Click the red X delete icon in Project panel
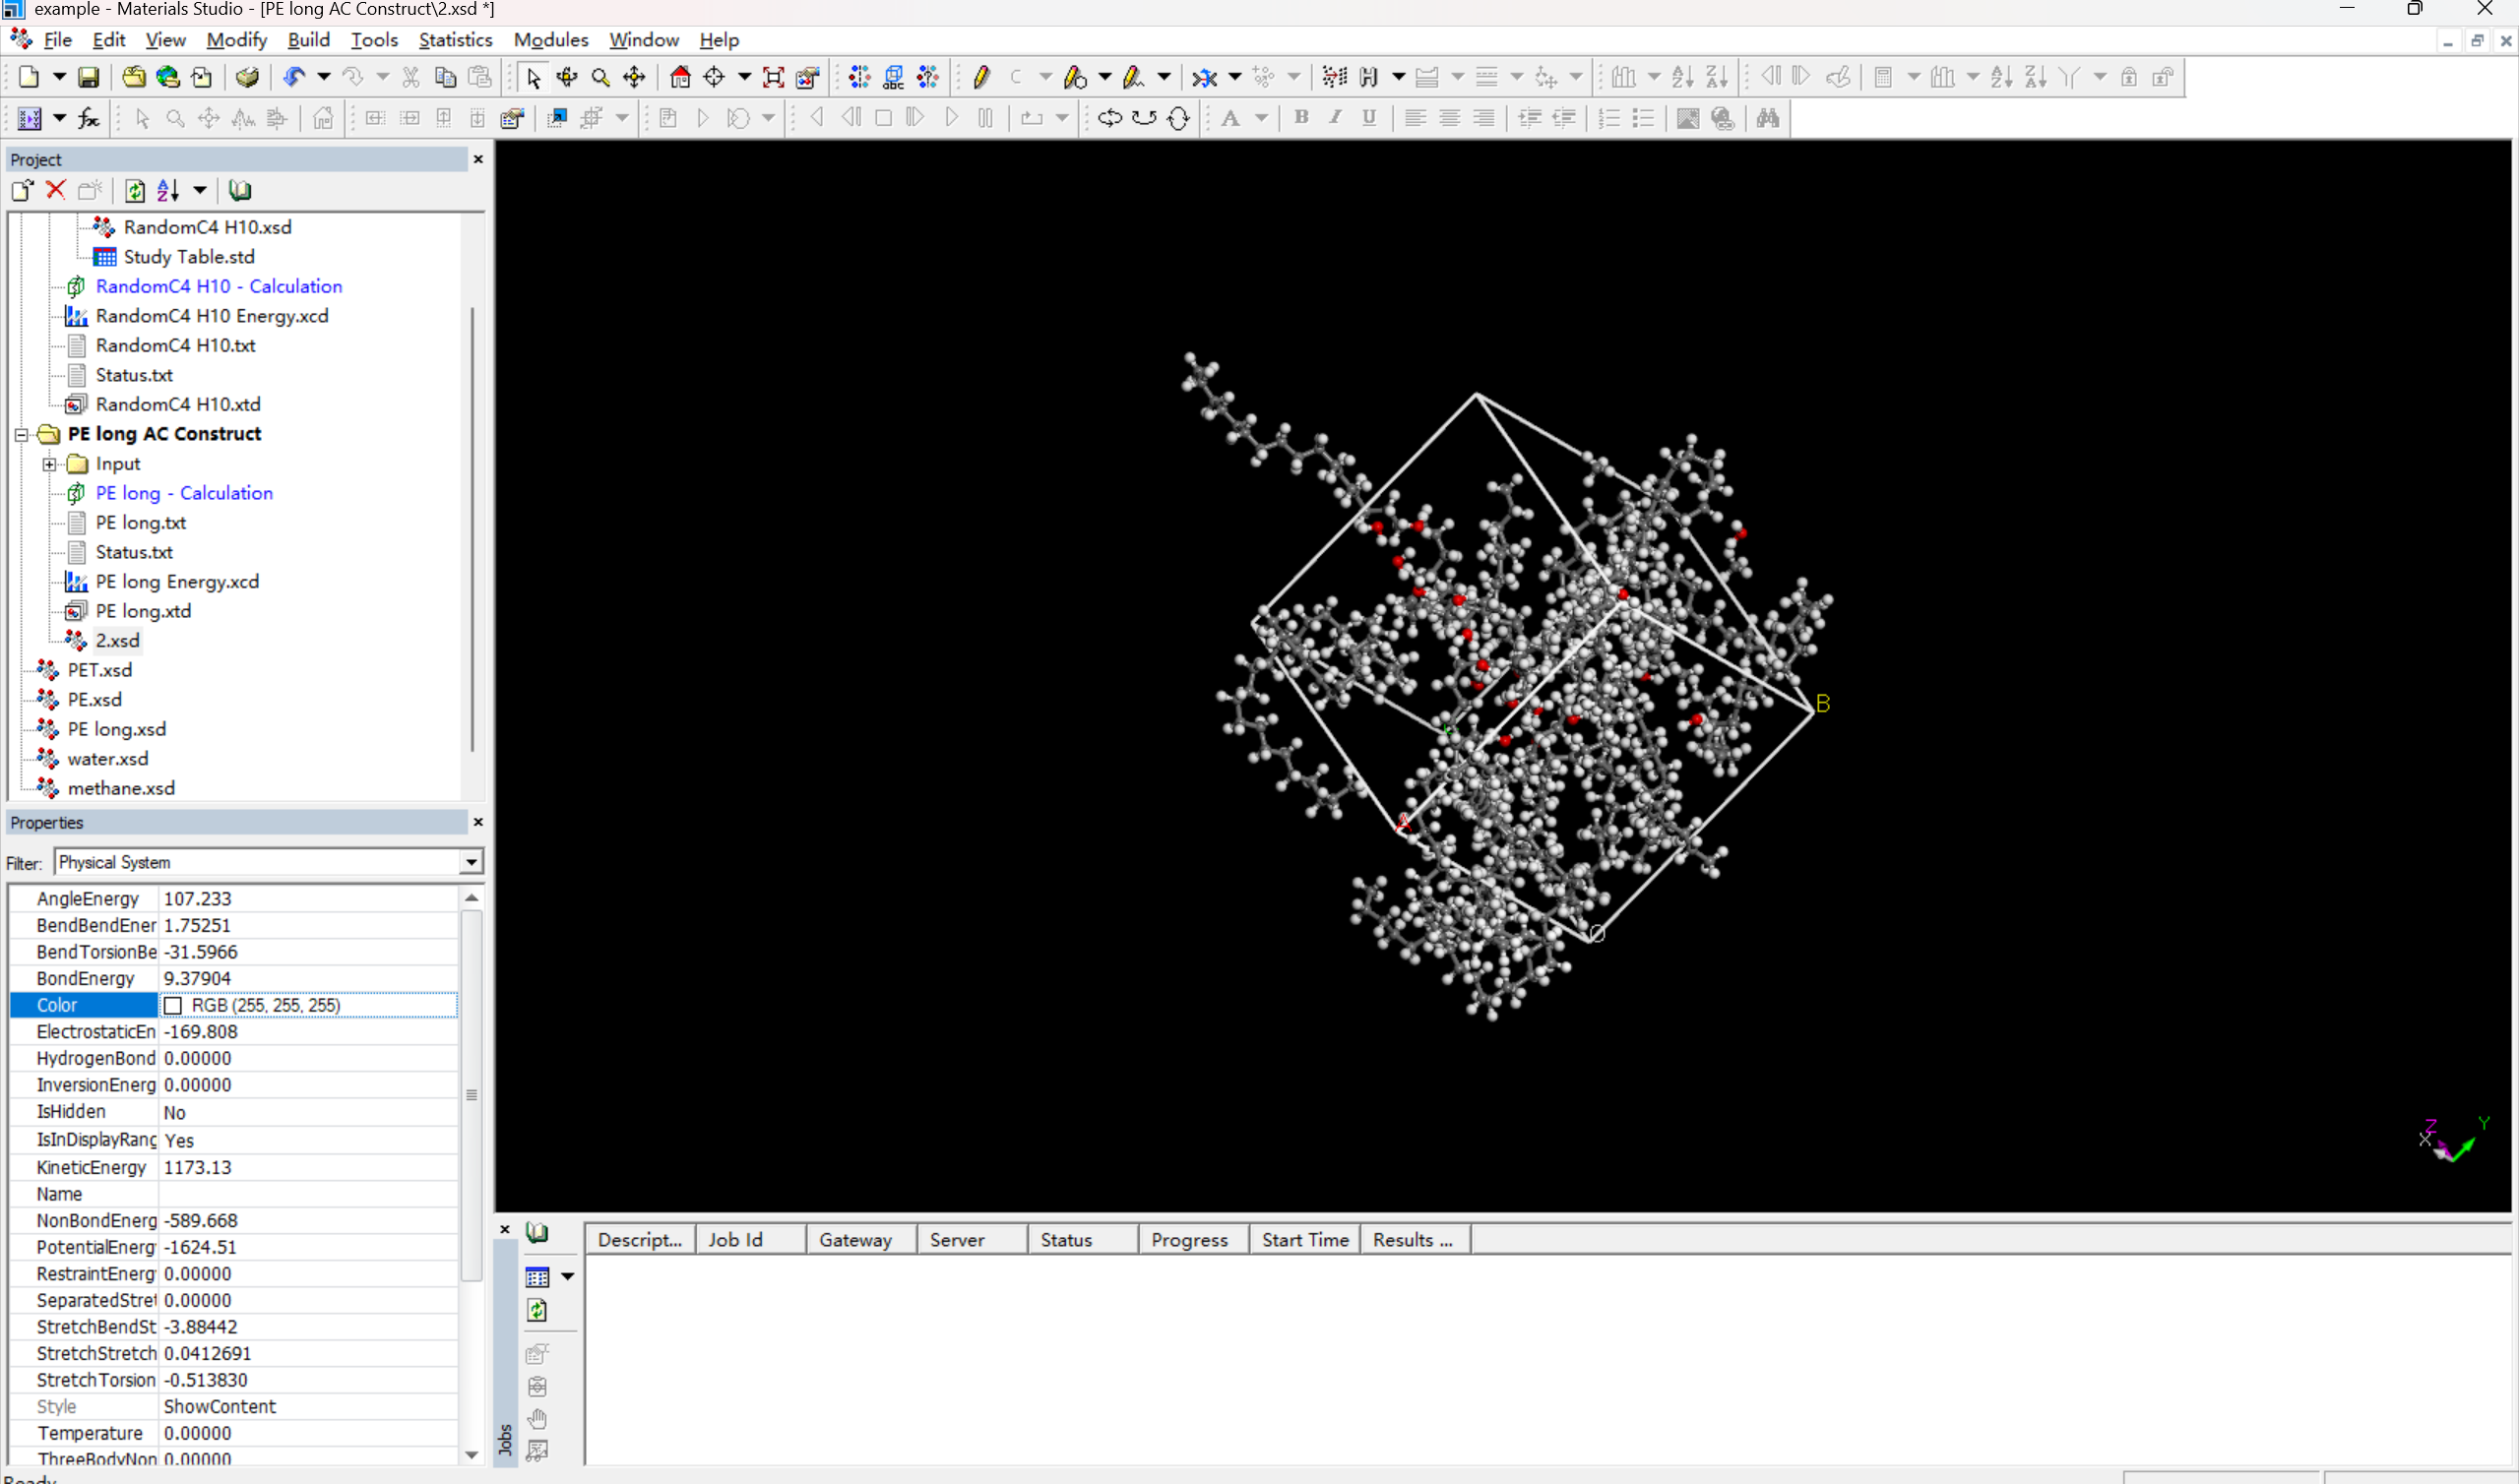Image resolution: width=2519 pixels, height=1484 pixels. click(56, 190)
